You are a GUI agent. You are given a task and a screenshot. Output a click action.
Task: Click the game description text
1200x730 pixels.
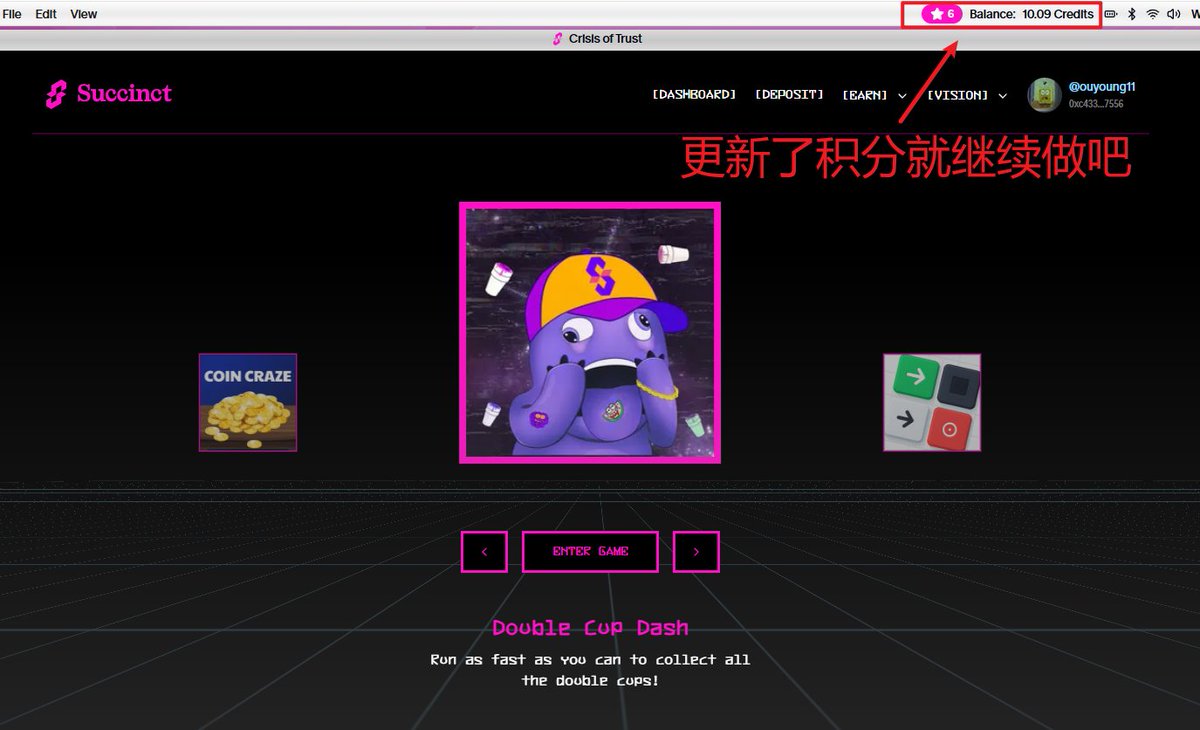coord(590,670)
